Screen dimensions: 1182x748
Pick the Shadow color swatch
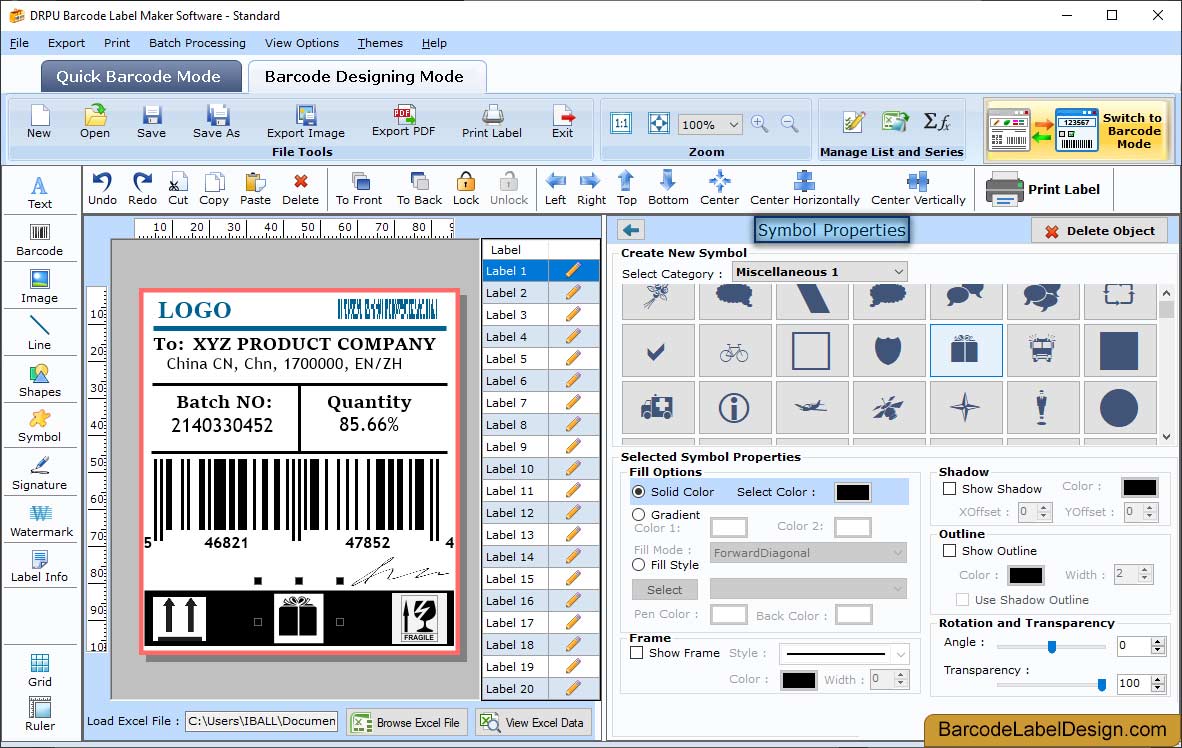(1139, 487)
